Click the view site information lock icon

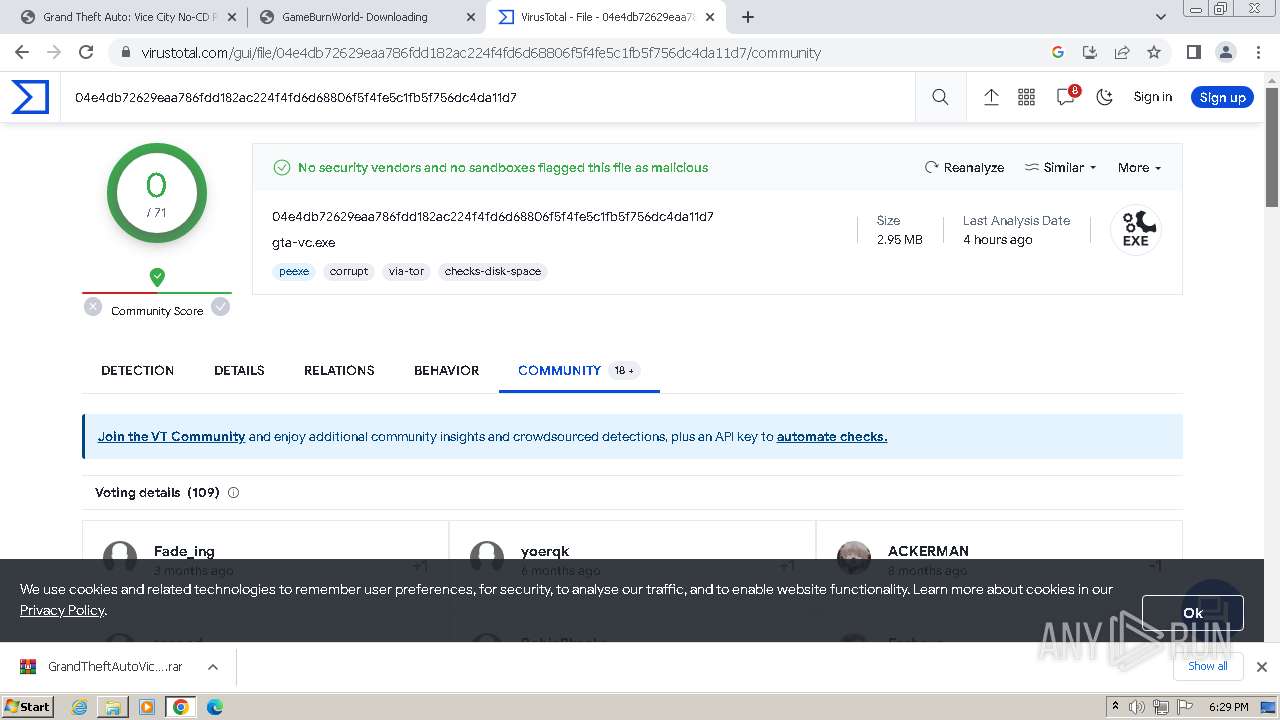126,52
